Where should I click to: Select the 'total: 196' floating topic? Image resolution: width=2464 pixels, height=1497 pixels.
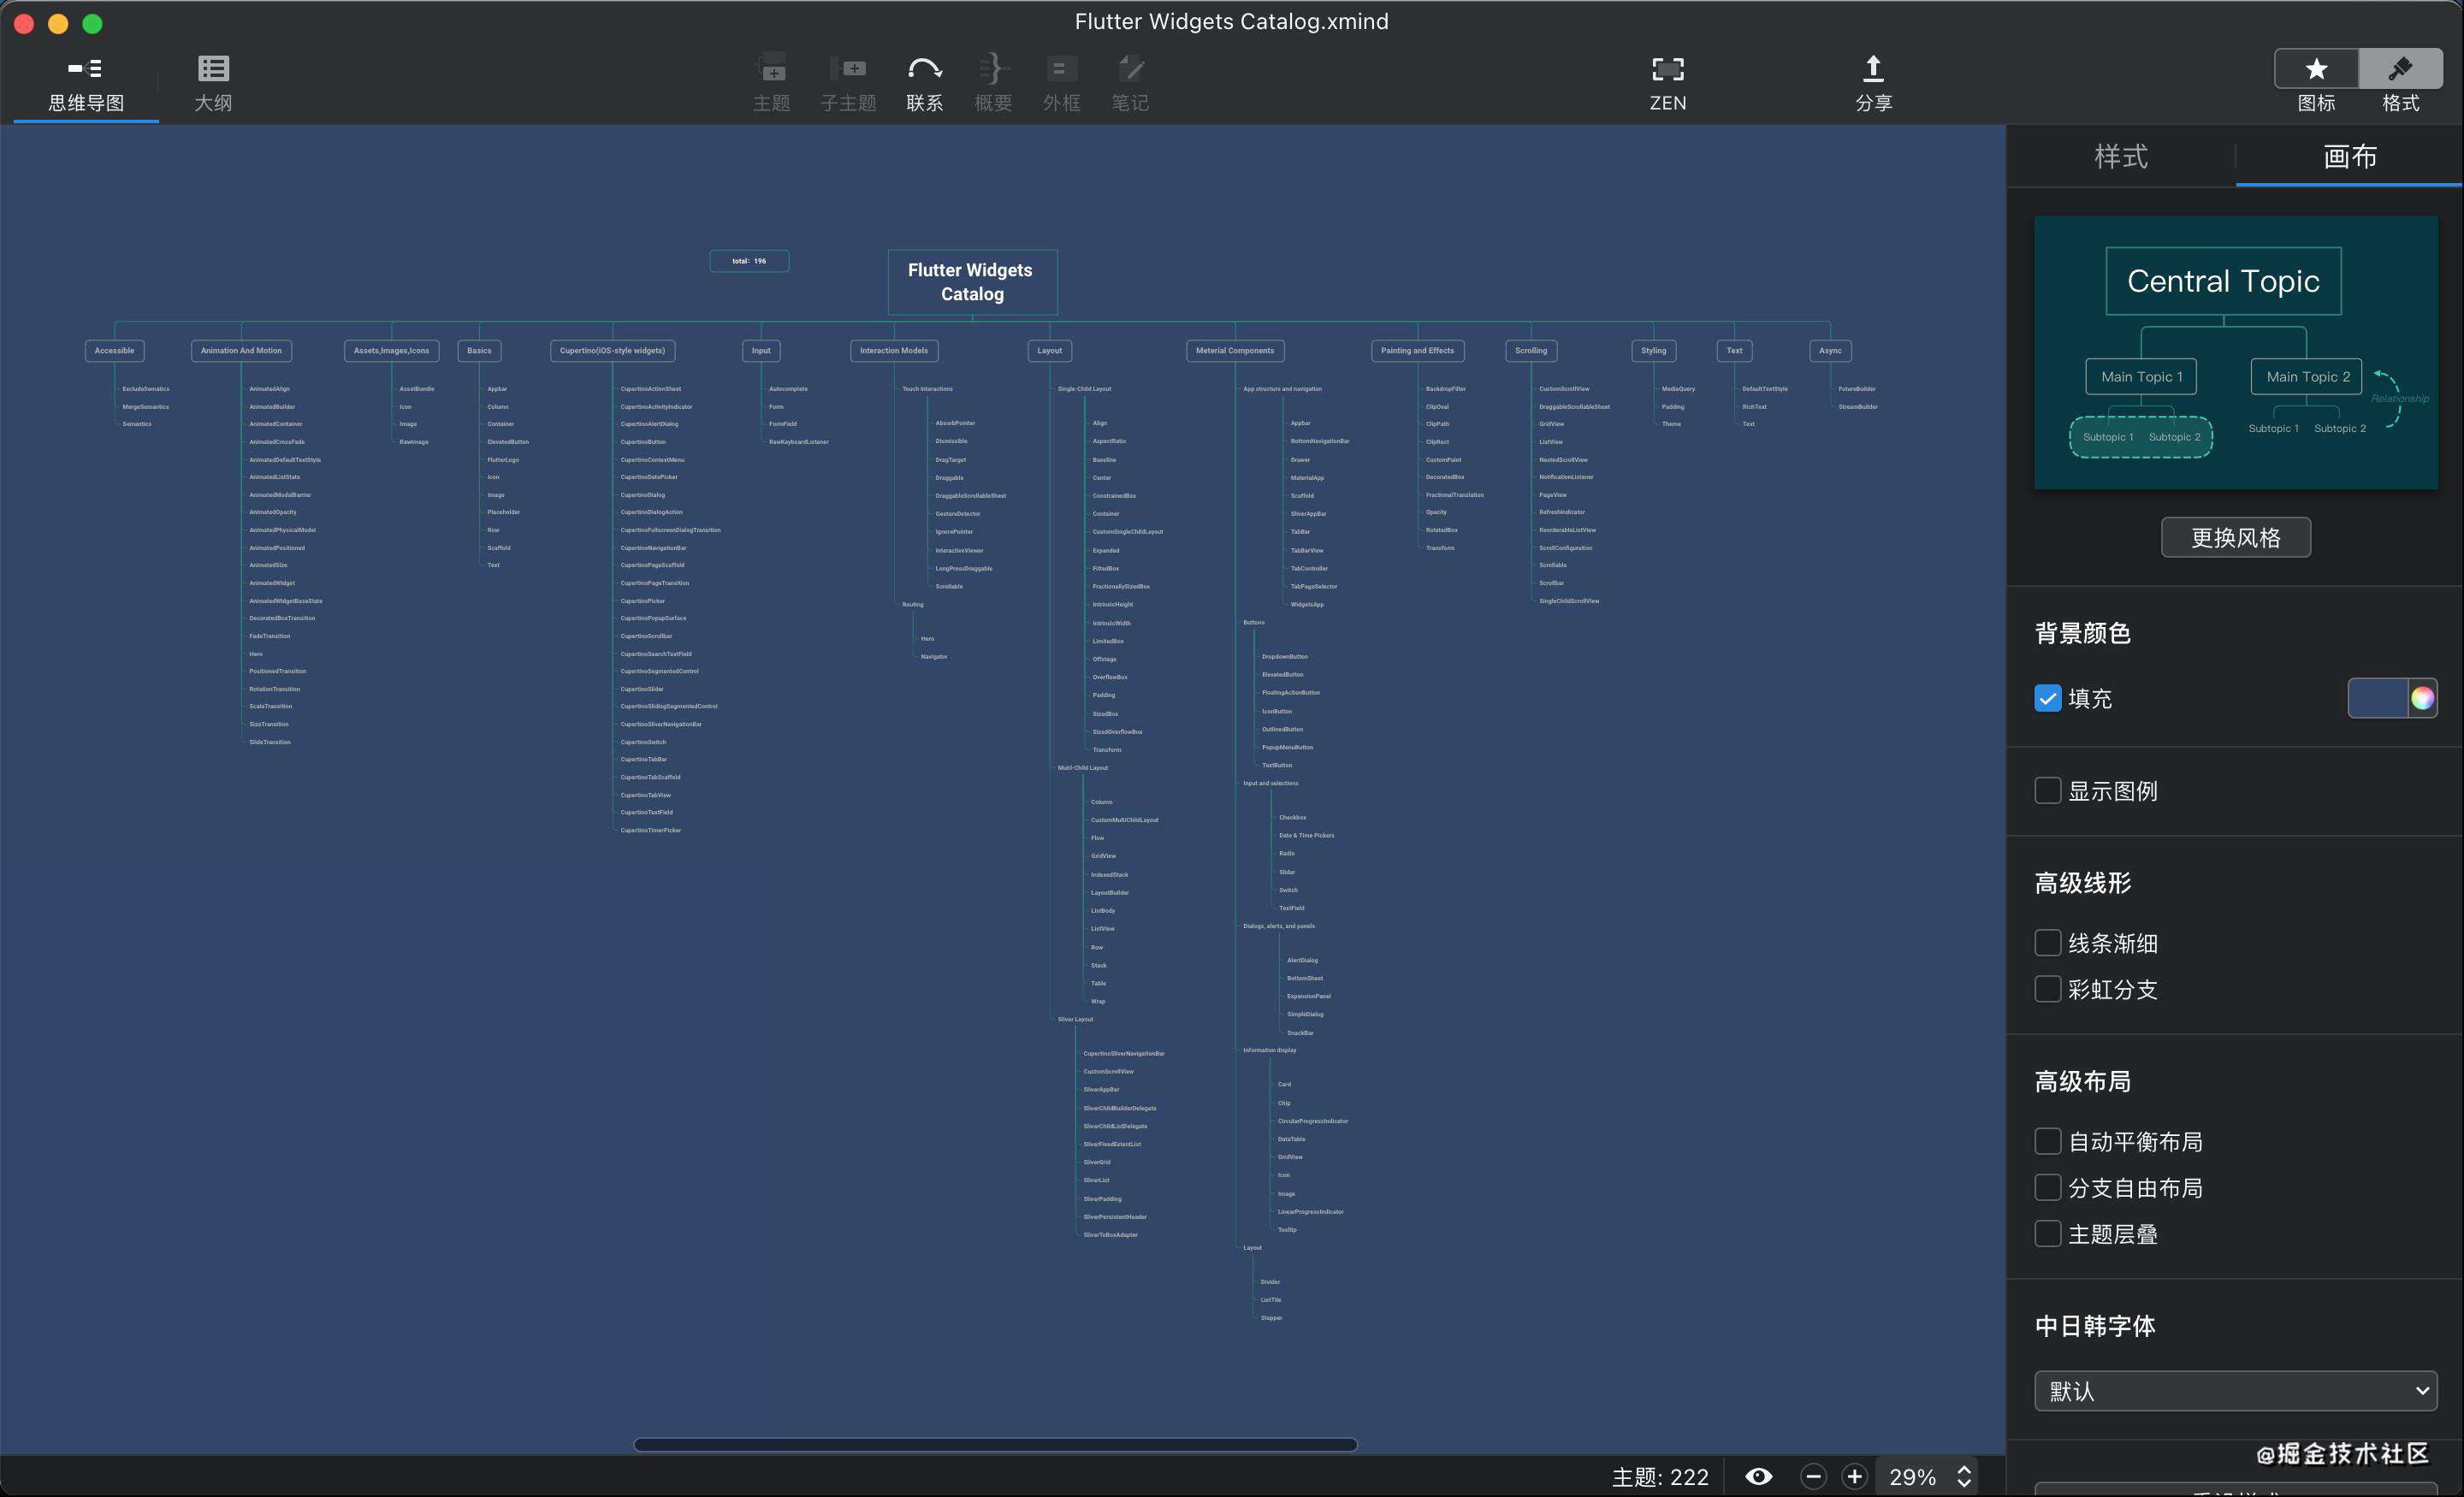[749, 261]
